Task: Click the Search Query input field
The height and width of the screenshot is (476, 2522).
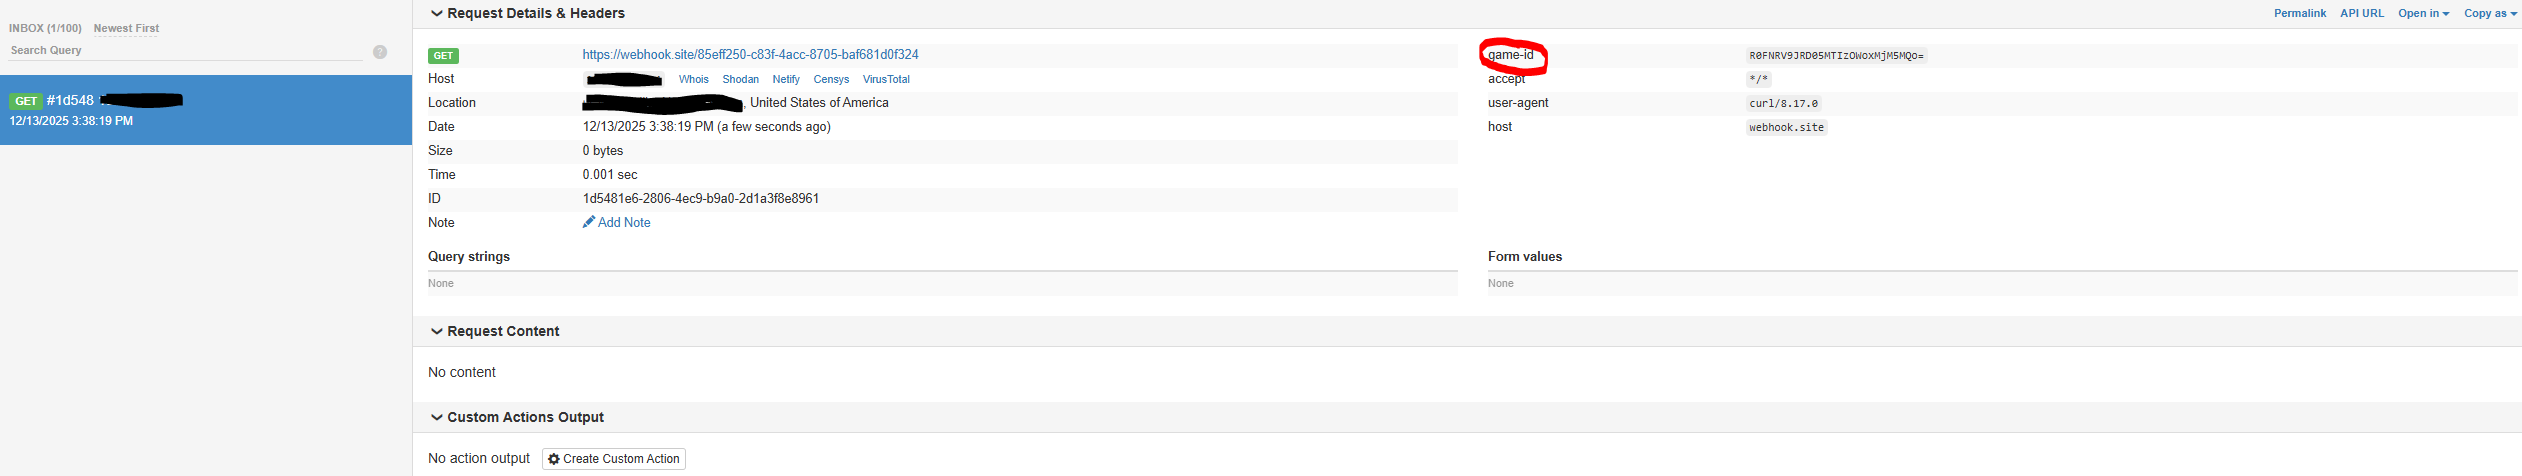Action: pyautogui.click(x=185, y=50)
